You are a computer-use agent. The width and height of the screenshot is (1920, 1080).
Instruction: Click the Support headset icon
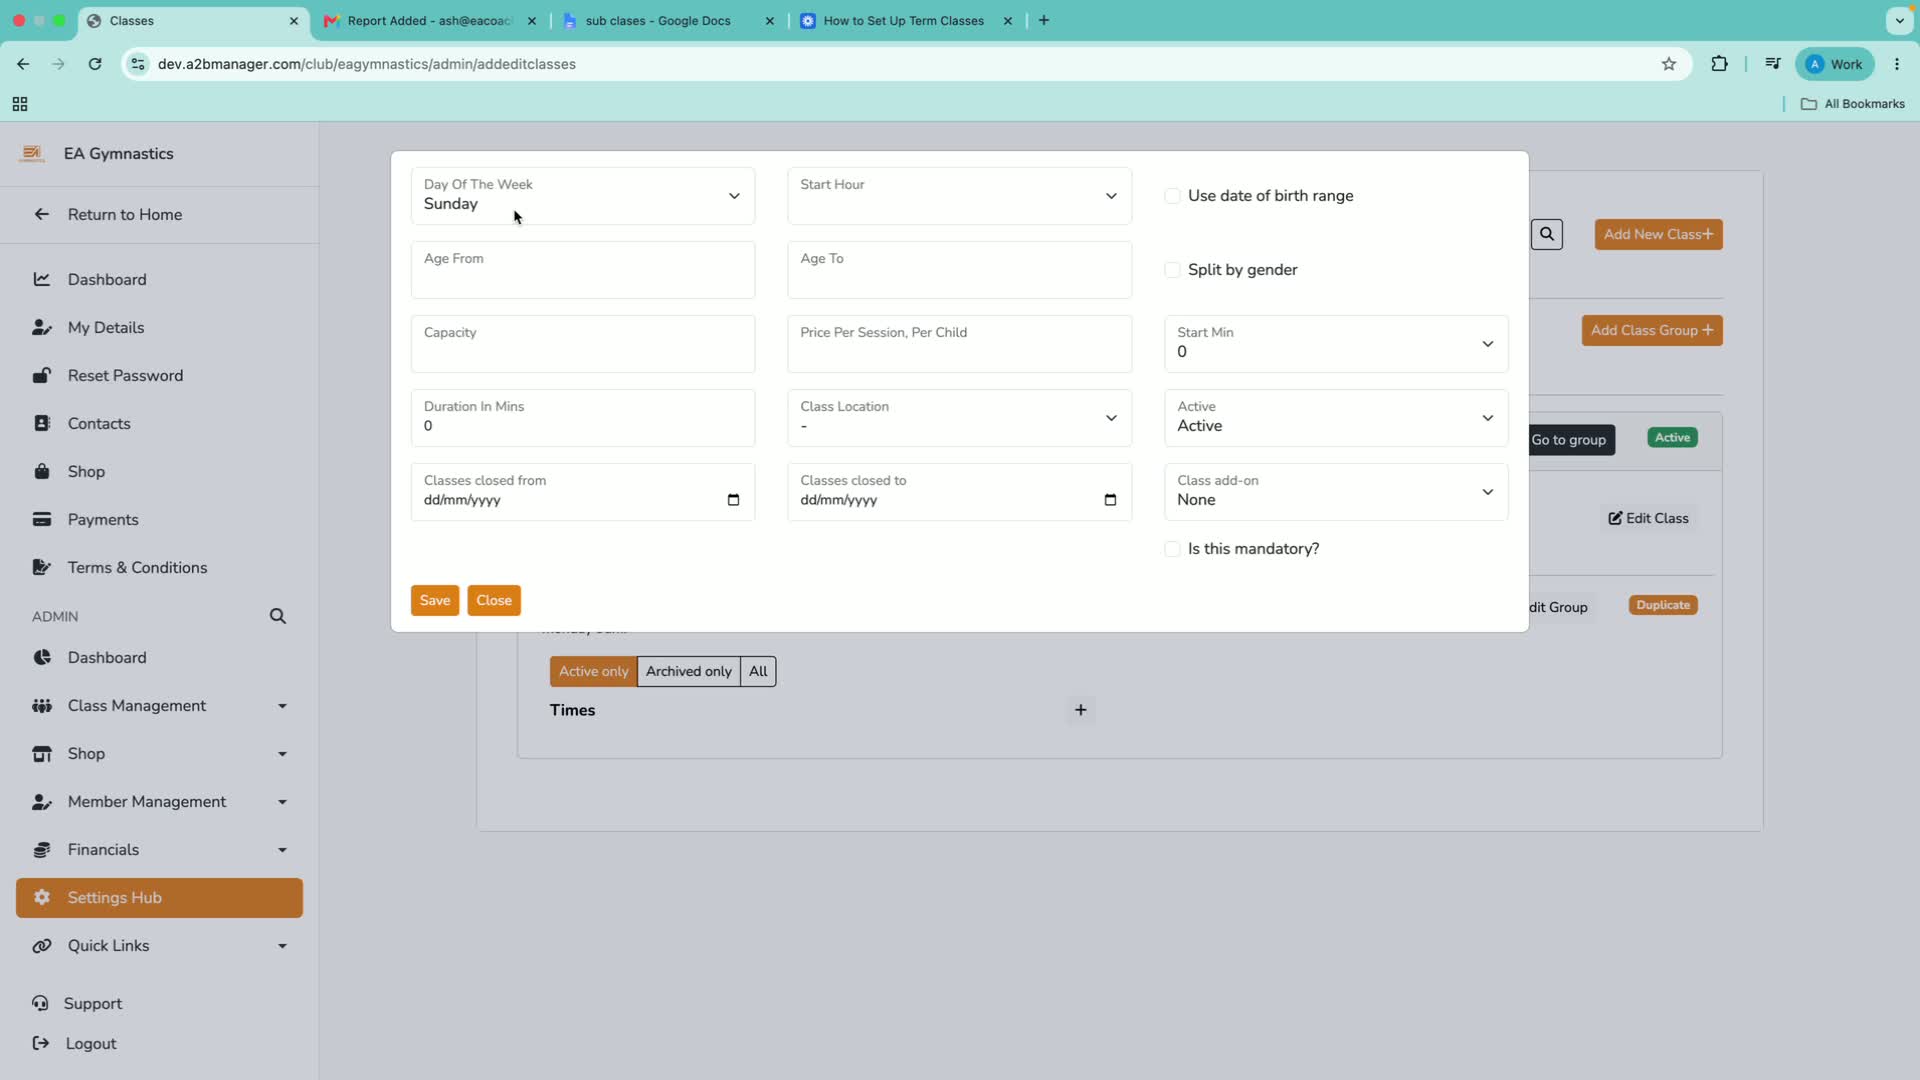[40, 1003]
